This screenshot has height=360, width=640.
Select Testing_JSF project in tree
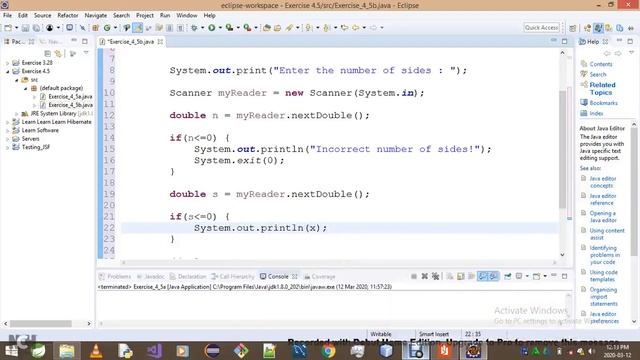point(36,147)
